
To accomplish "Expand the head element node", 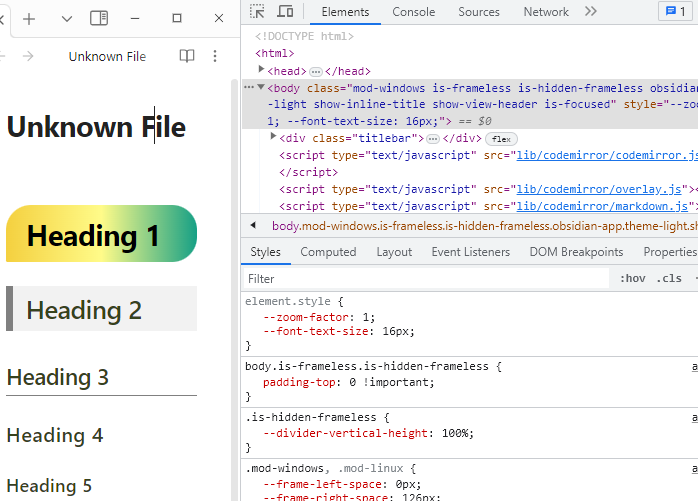I will (x=262, y=69).
